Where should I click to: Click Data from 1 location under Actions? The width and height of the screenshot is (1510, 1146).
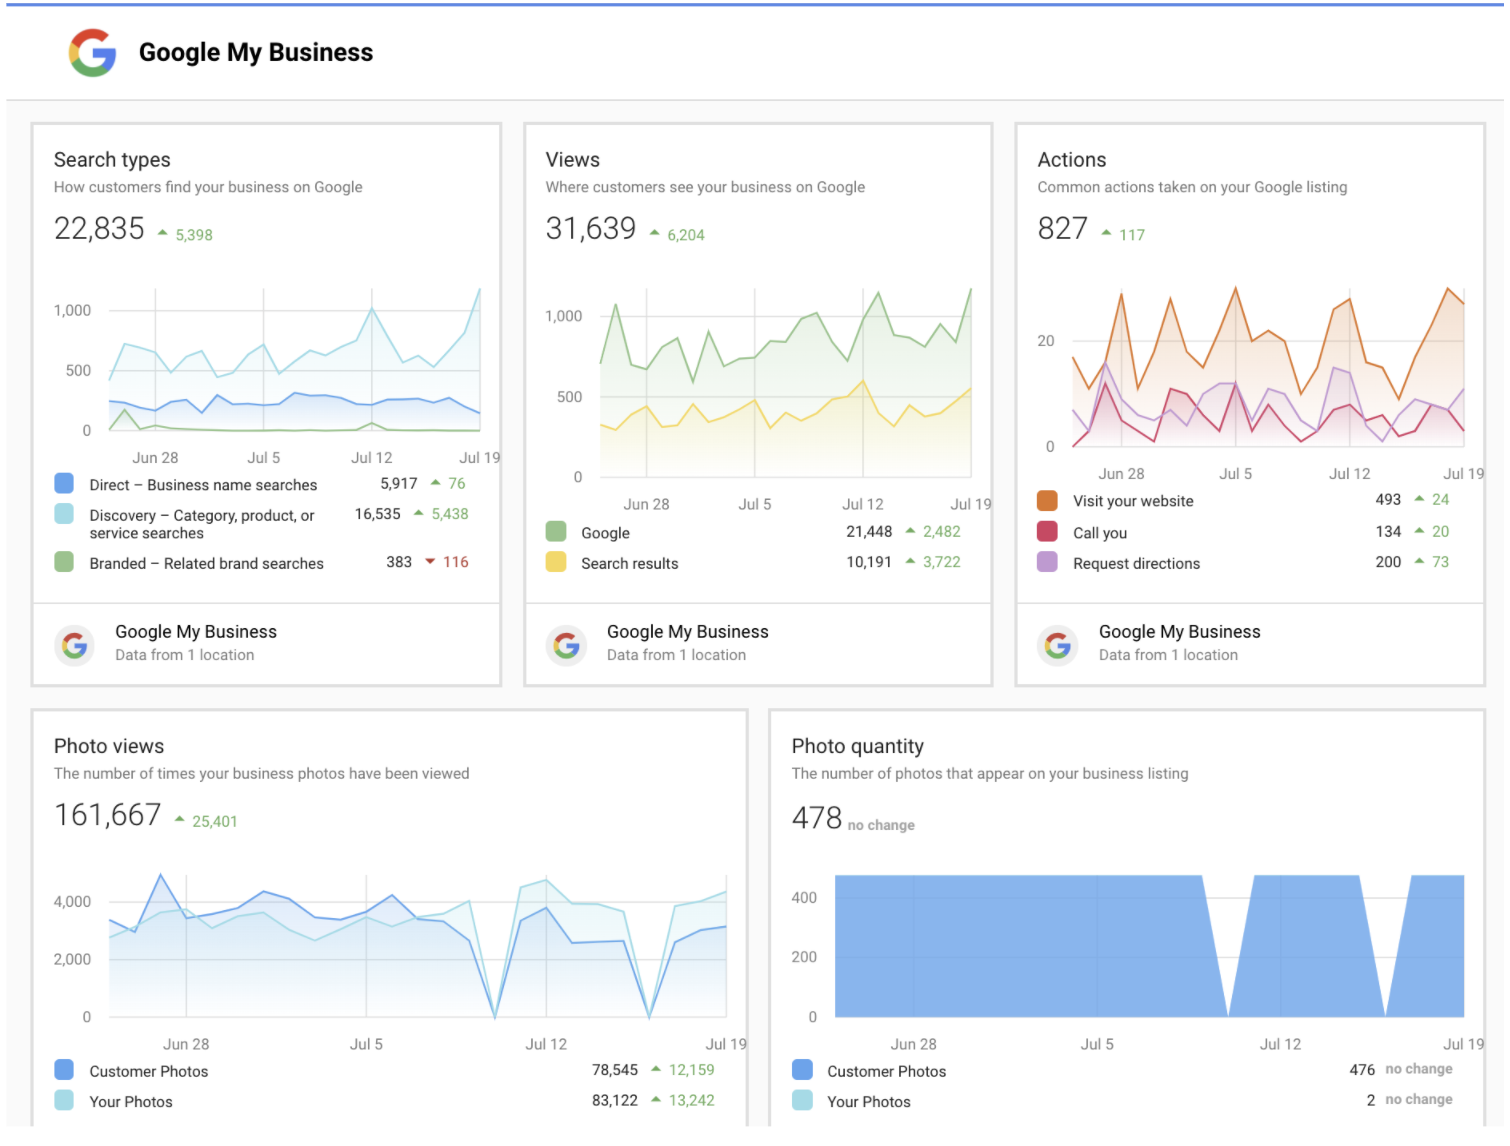[1168, 655]
